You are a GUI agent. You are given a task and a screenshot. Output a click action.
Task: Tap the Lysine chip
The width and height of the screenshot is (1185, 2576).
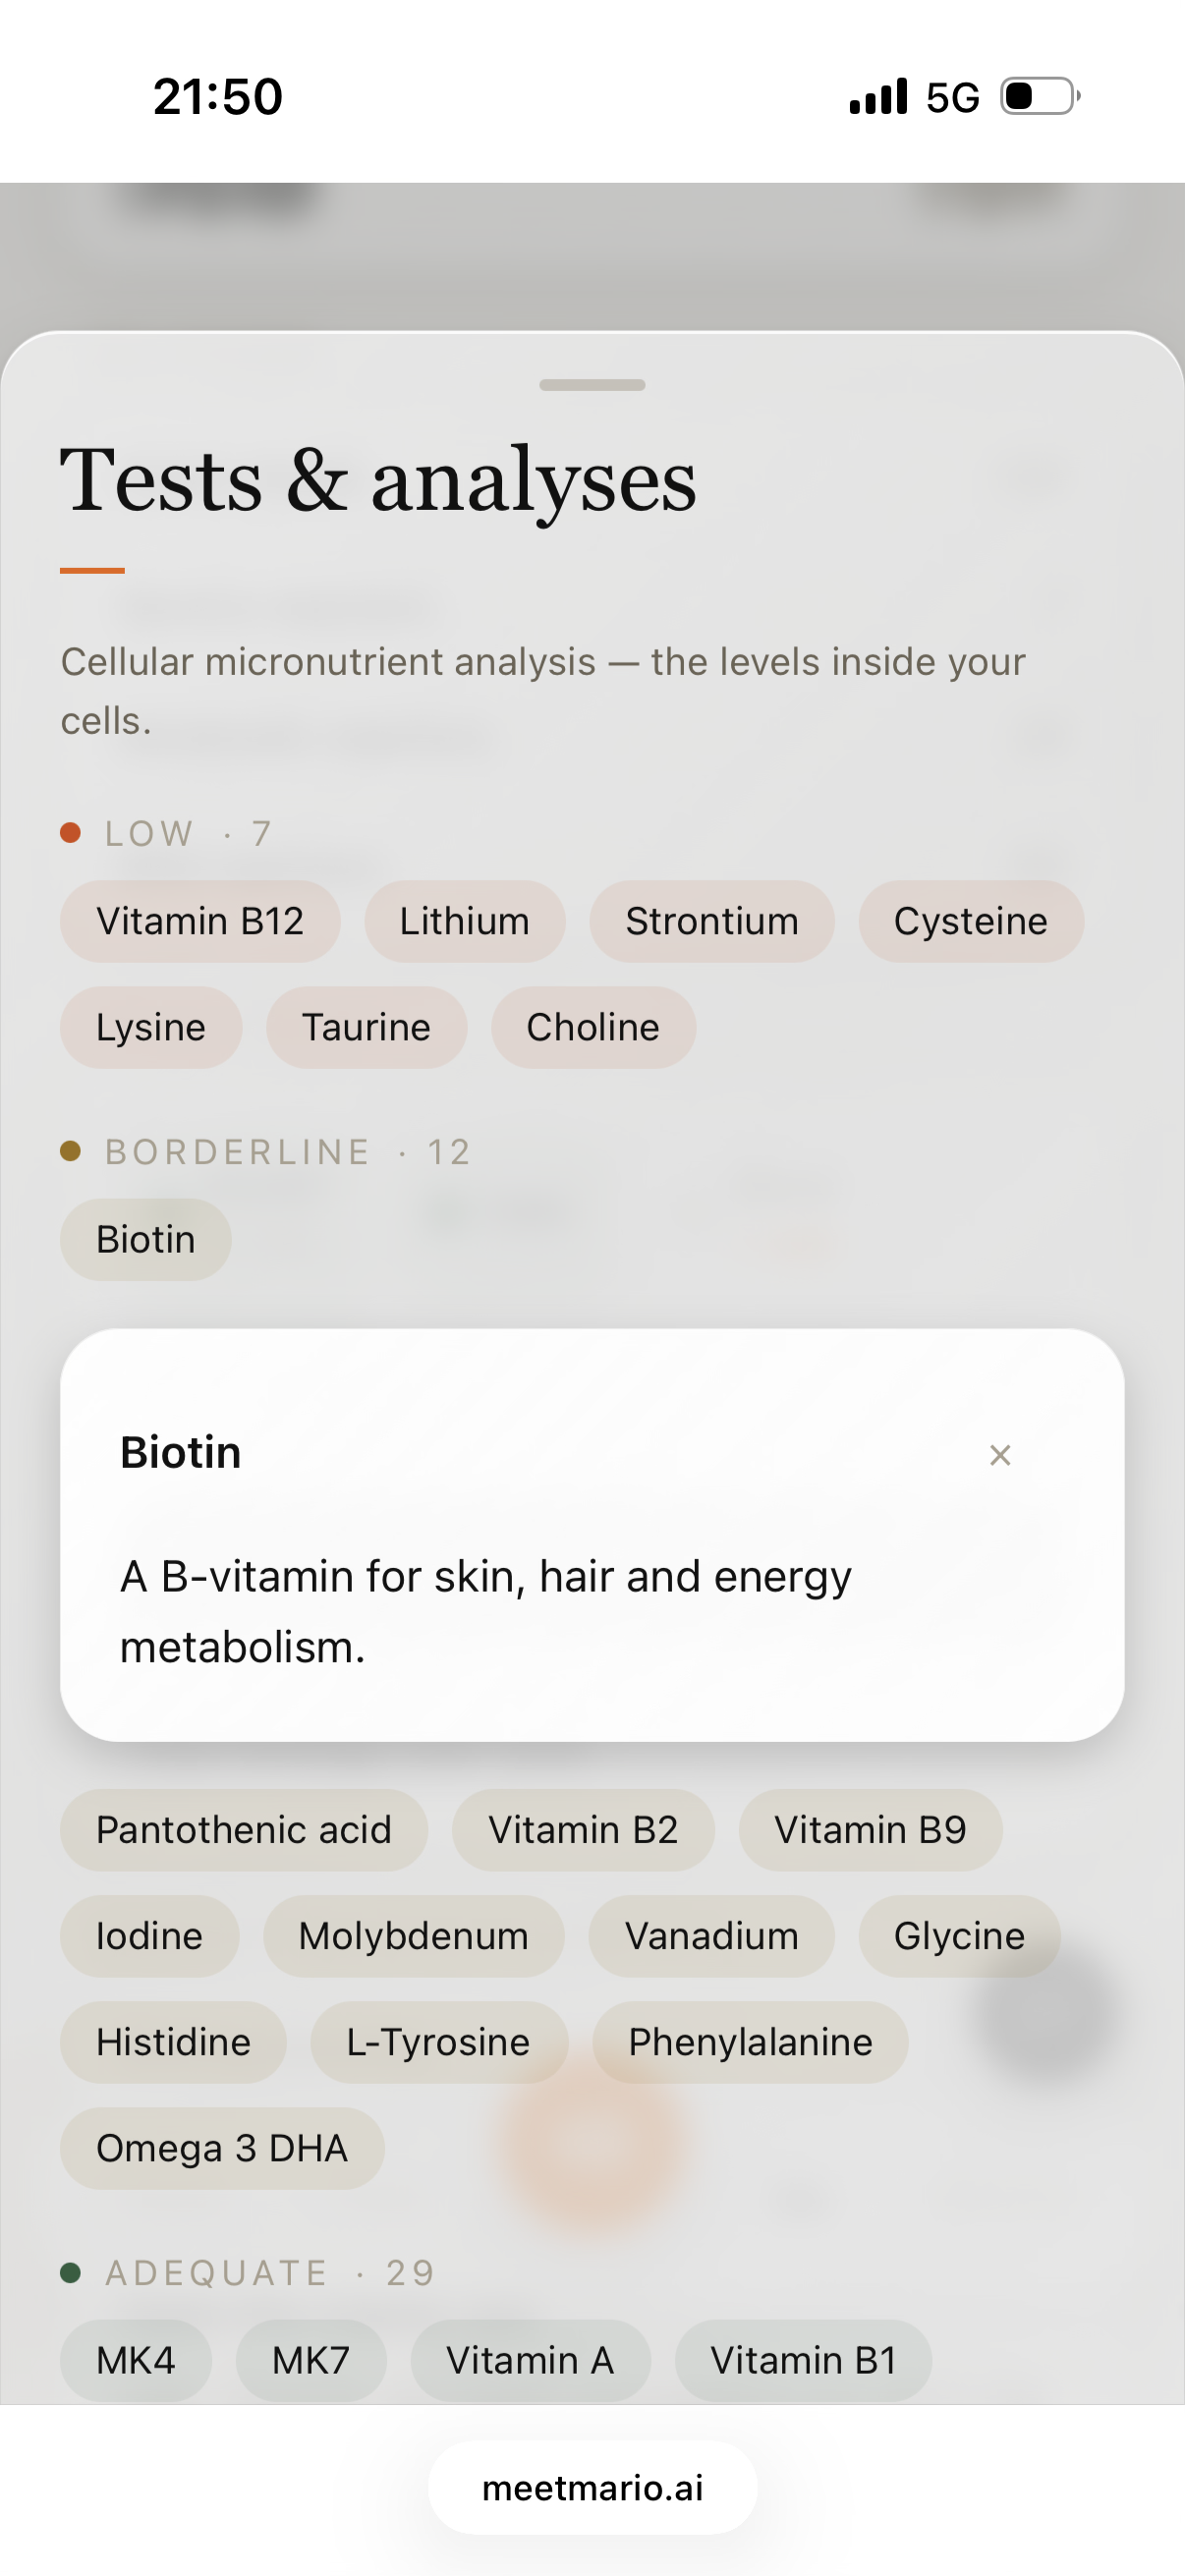(151, 1027)
